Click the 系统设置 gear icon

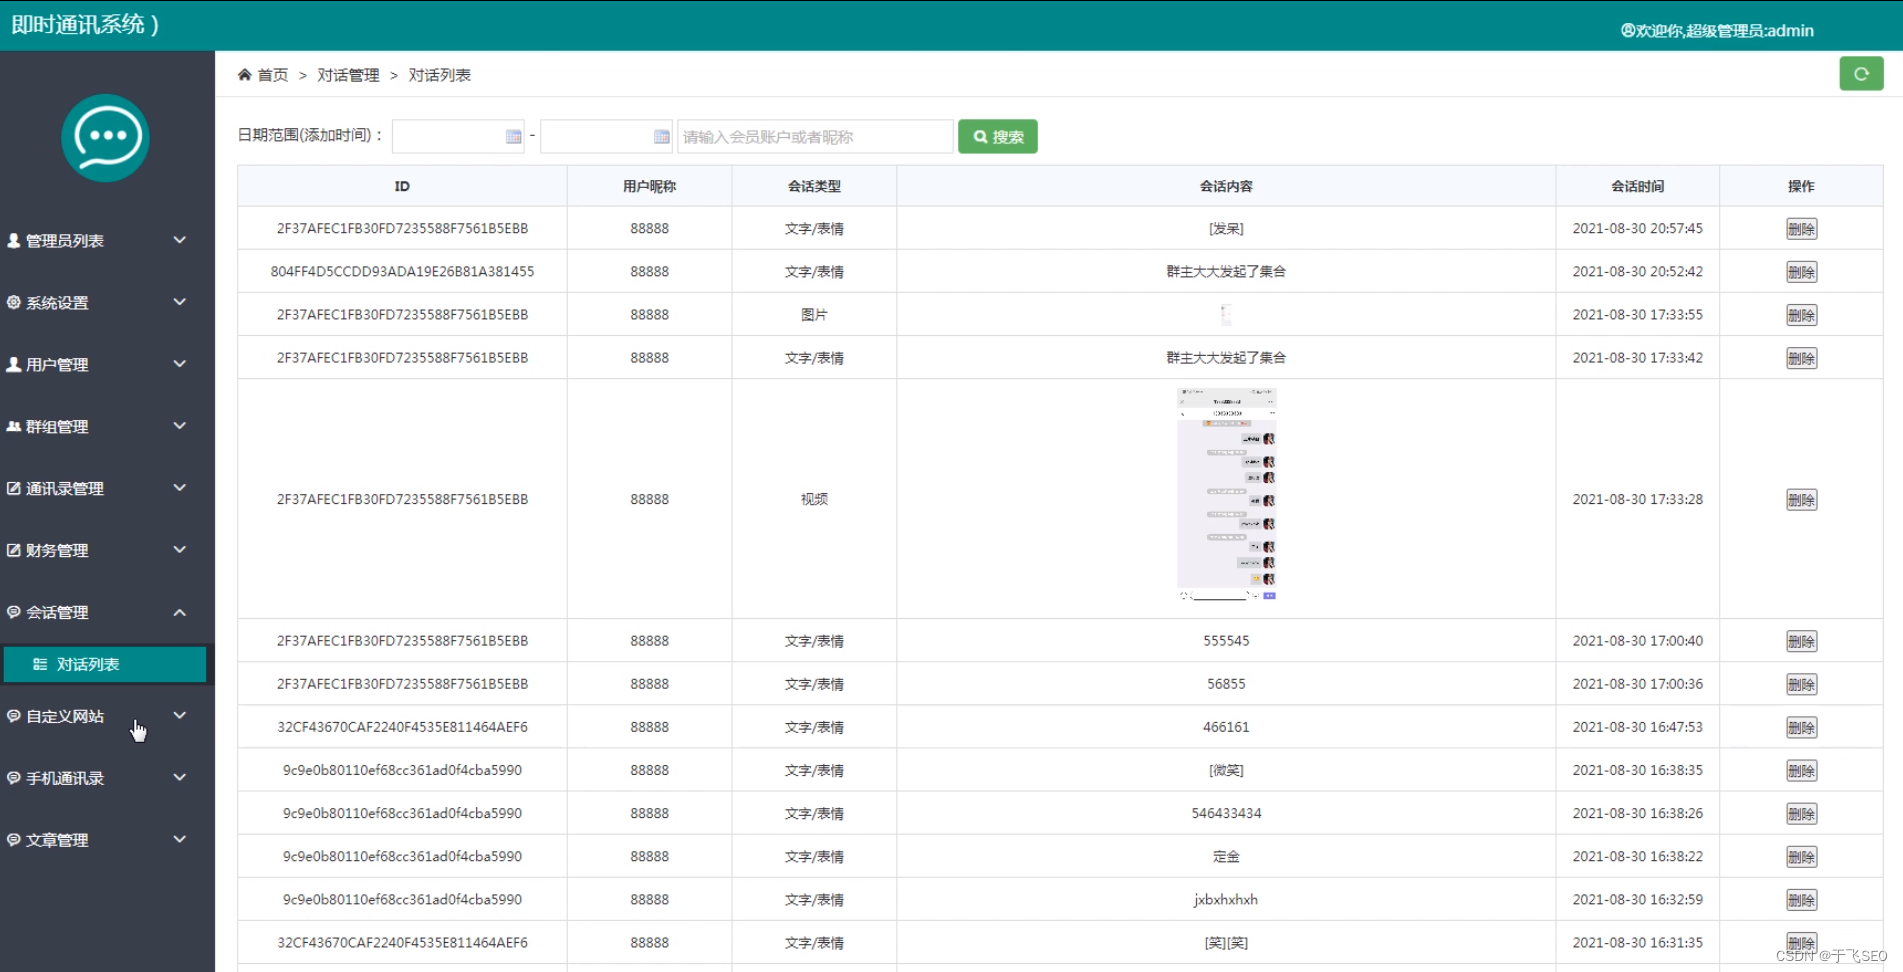coord(14,302)
